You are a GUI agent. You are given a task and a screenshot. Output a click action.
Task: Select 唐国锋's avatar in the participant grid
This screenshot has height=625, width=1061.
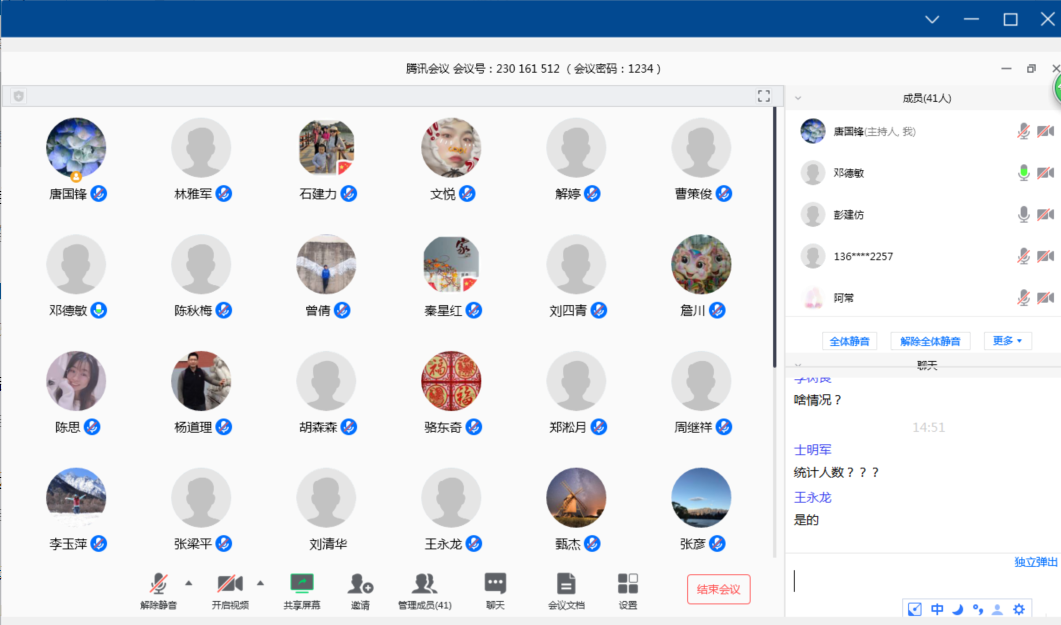76,148
